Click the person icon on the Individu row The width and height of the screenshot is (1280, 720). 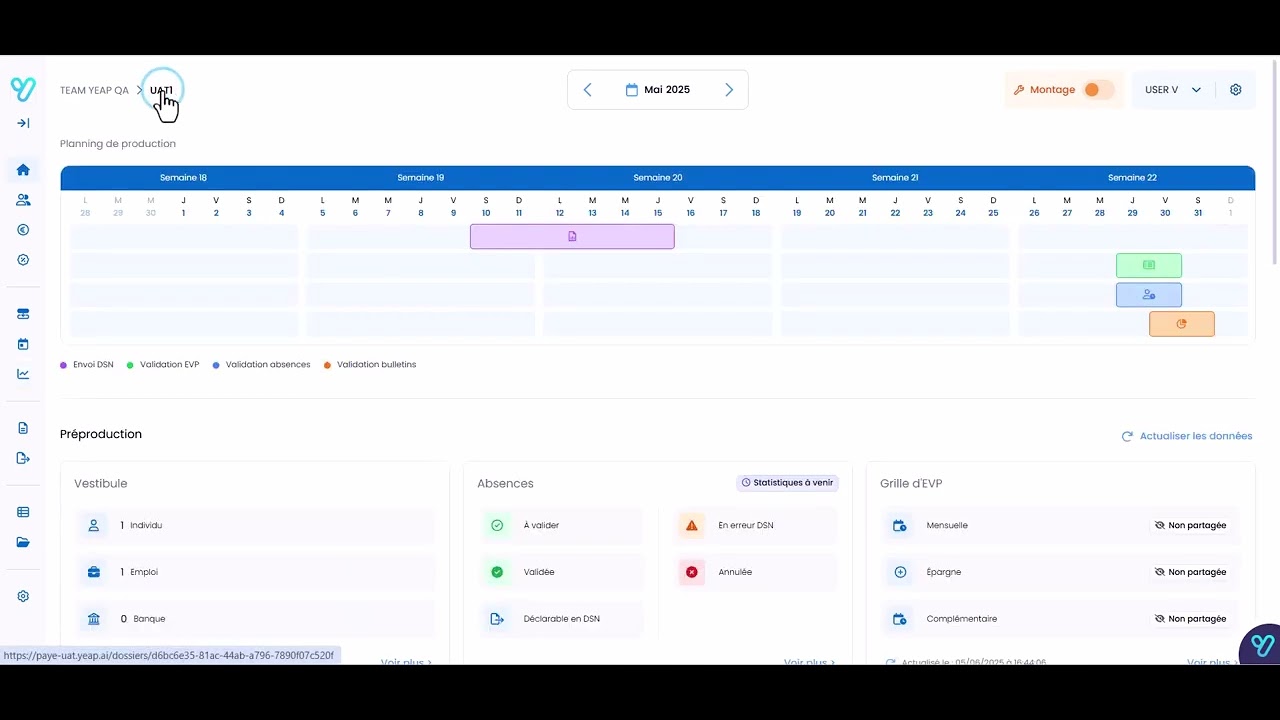pyautogui.click(x=94, y=525)
